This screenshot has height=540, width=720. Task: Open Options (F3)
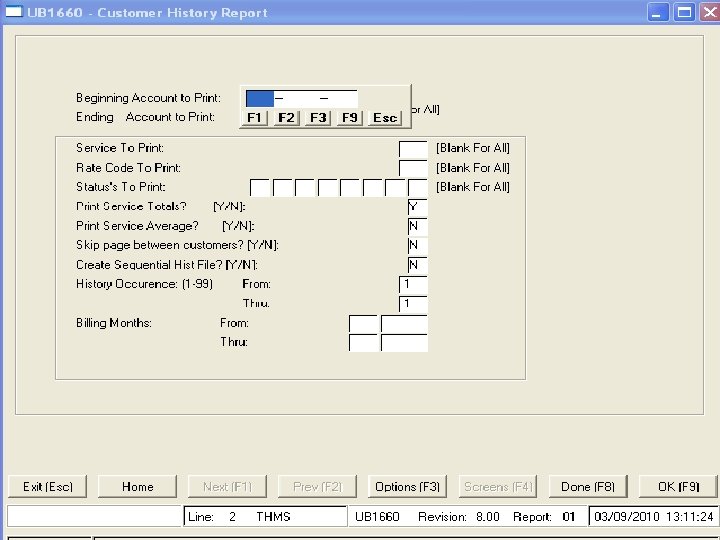click(407, 487)
